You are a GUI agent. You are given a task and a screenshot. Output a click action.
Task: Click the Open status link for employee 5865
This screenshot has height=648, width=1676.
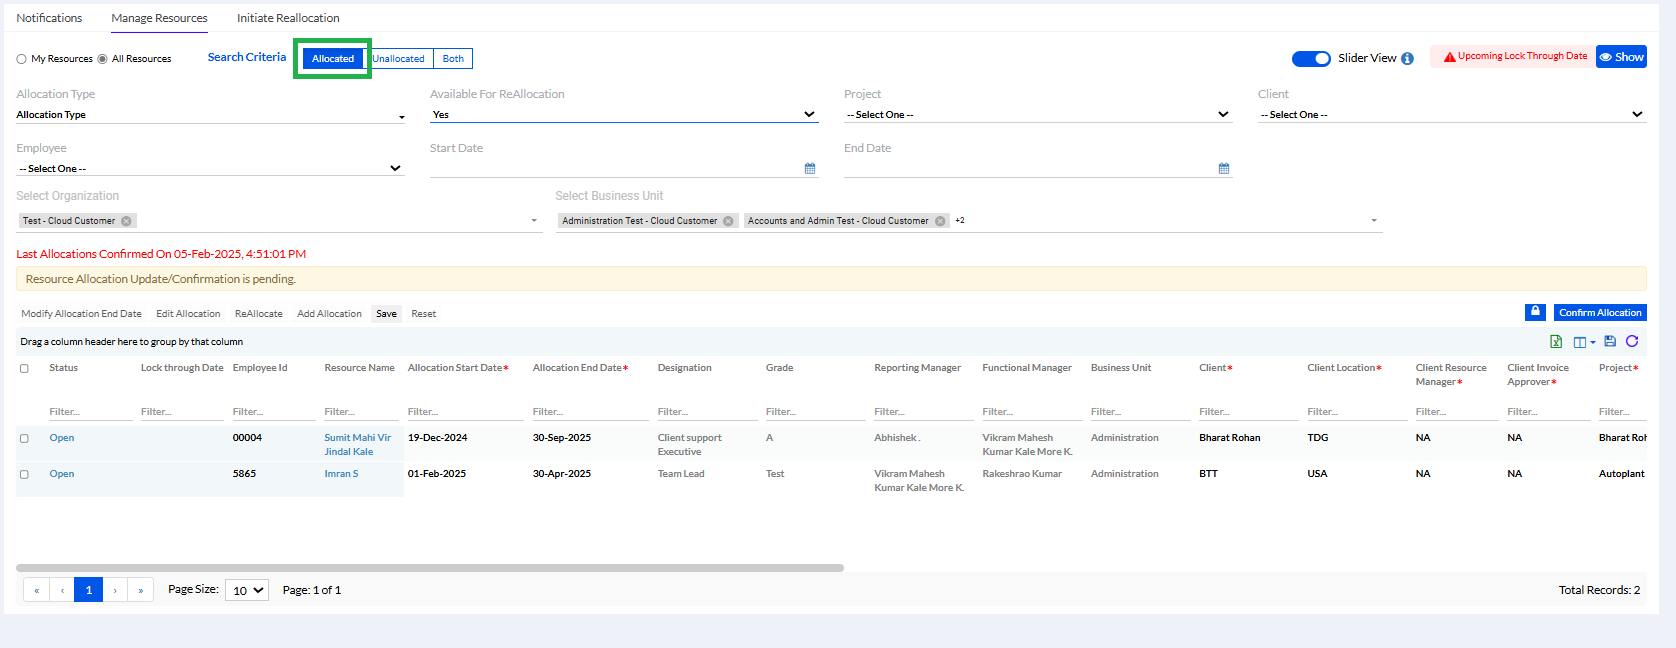[x=62, y=474]
